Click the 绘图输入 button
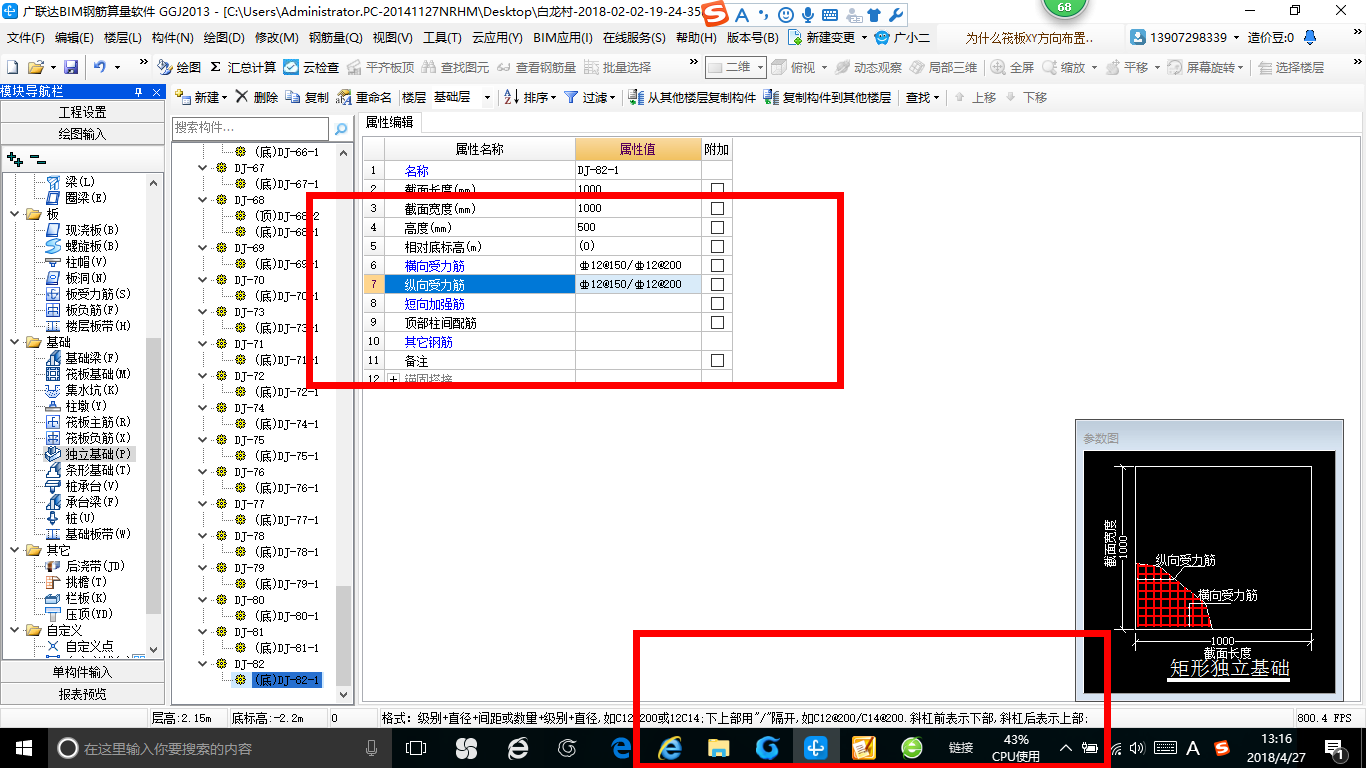 point(82,133)
